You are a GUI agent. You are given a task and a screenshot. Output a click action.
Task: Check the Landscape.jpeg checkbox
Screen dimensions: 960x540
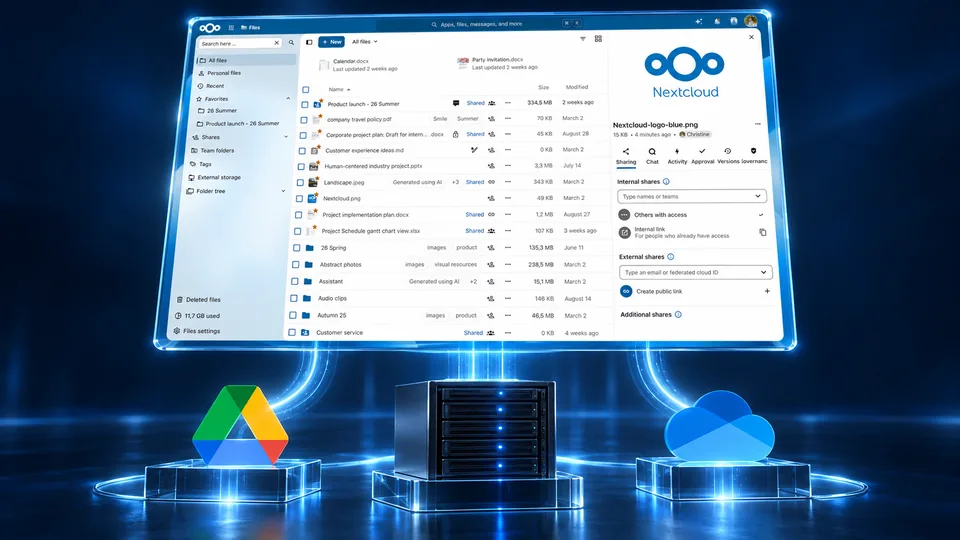(300, 182)
